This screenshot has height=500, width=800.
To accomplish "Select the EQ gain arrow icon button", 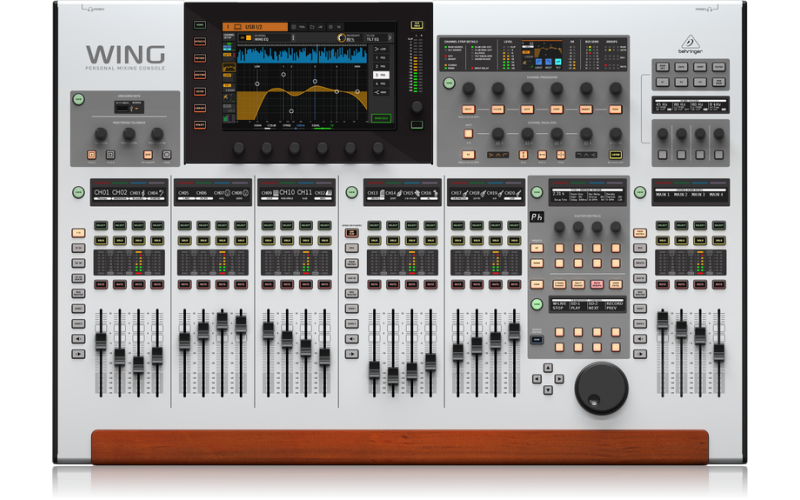I will coord(523,155).
